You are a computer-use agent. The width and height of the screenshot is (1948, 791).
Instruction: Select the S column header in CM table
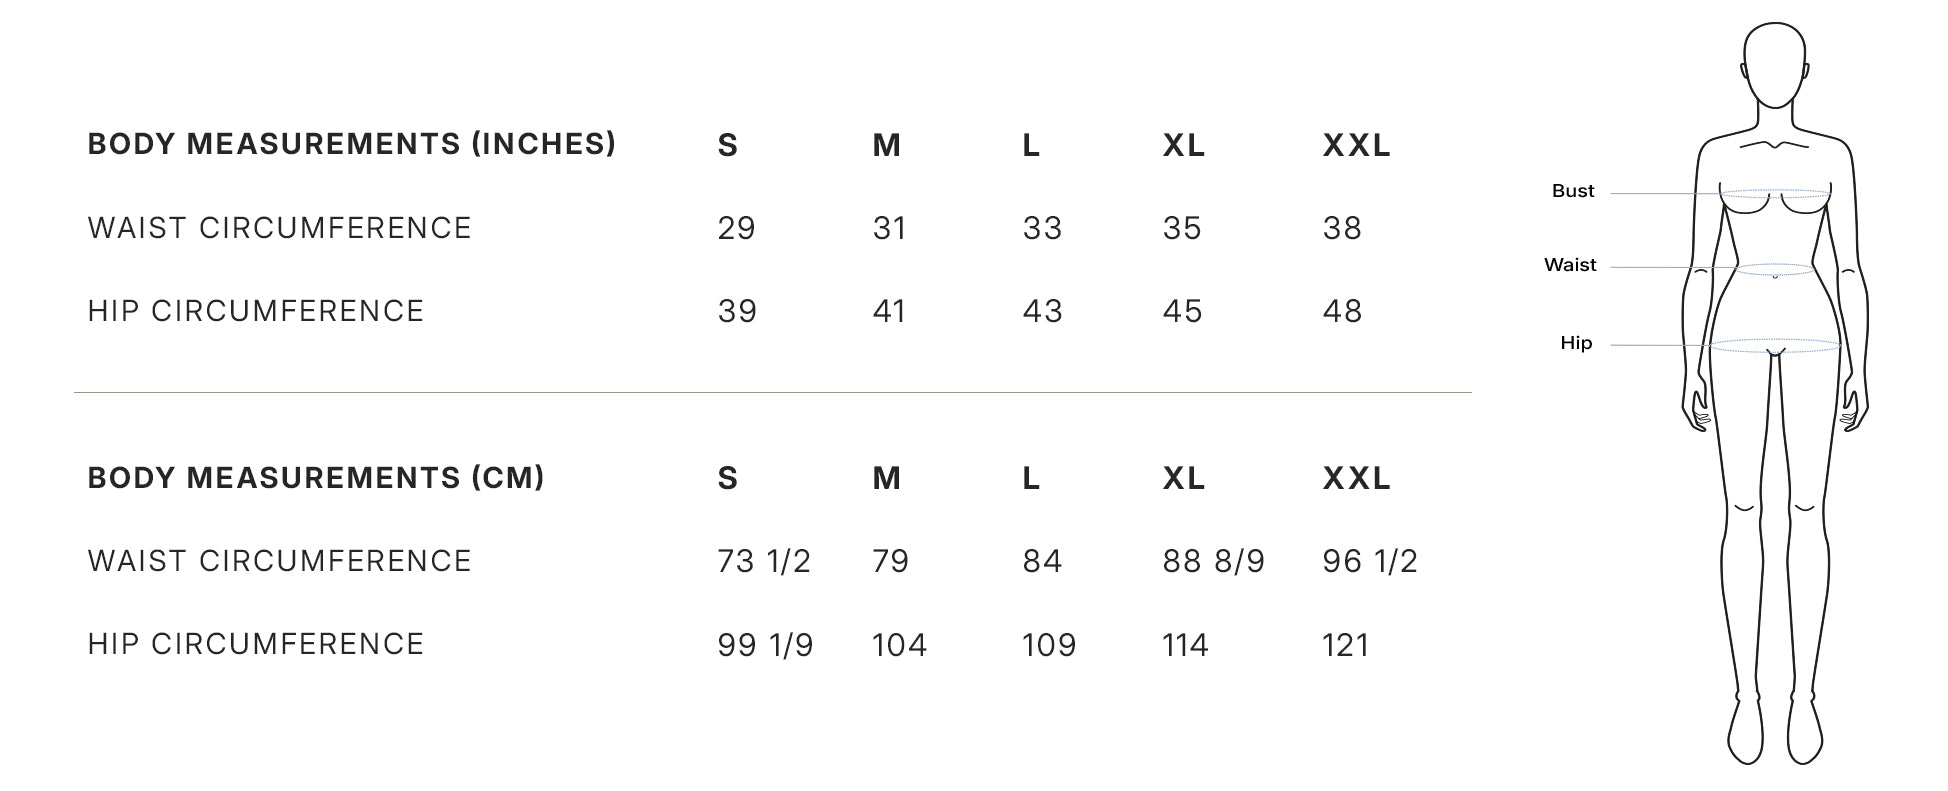(x=727, y=479)
